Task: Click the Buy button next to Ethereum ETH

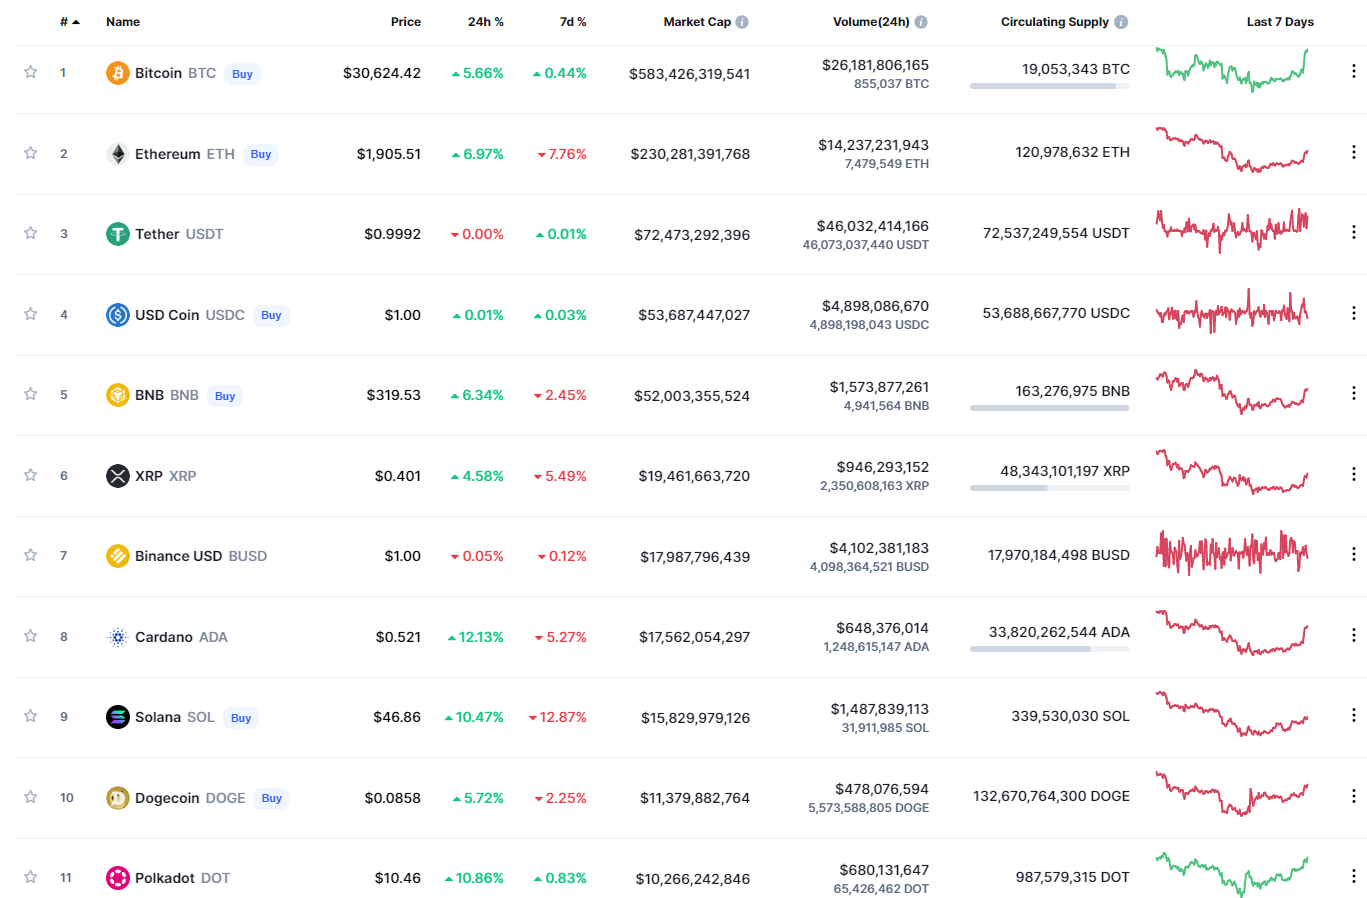Action: (x=261, y=154)
